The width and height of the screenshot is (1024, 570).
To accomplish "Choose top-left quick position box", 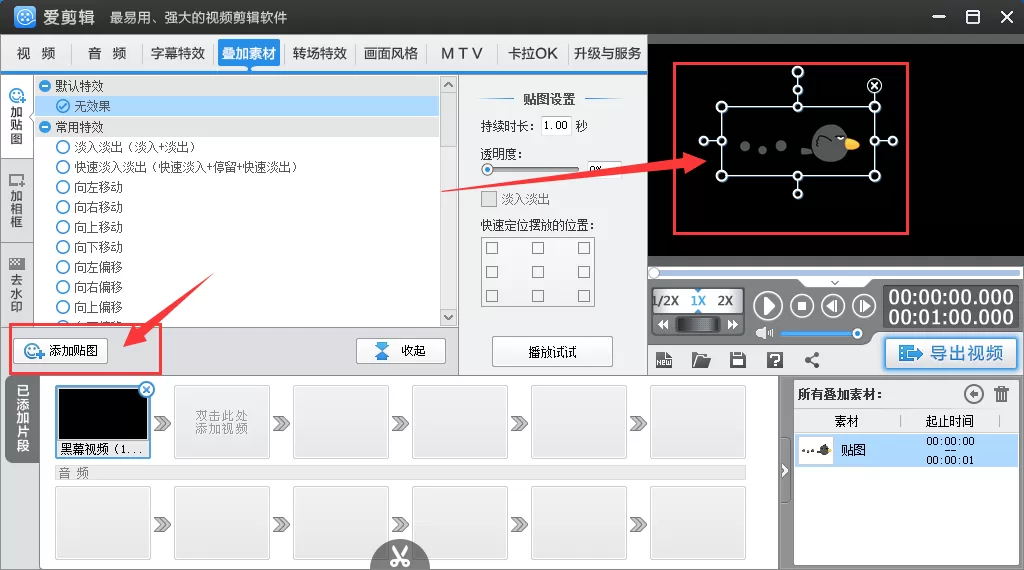I will pyautogui.click(x=492, y=248).
